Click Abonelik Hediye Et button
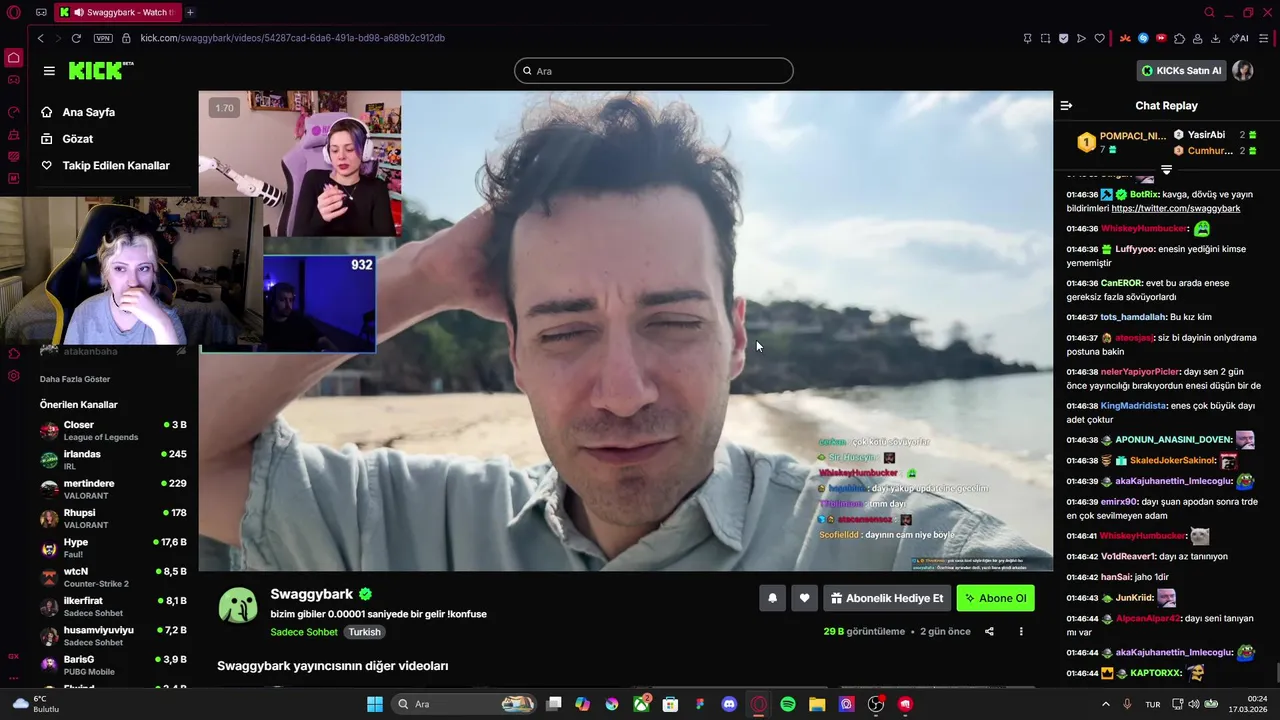Screen dimensions: 1280x720 (887, 598)
